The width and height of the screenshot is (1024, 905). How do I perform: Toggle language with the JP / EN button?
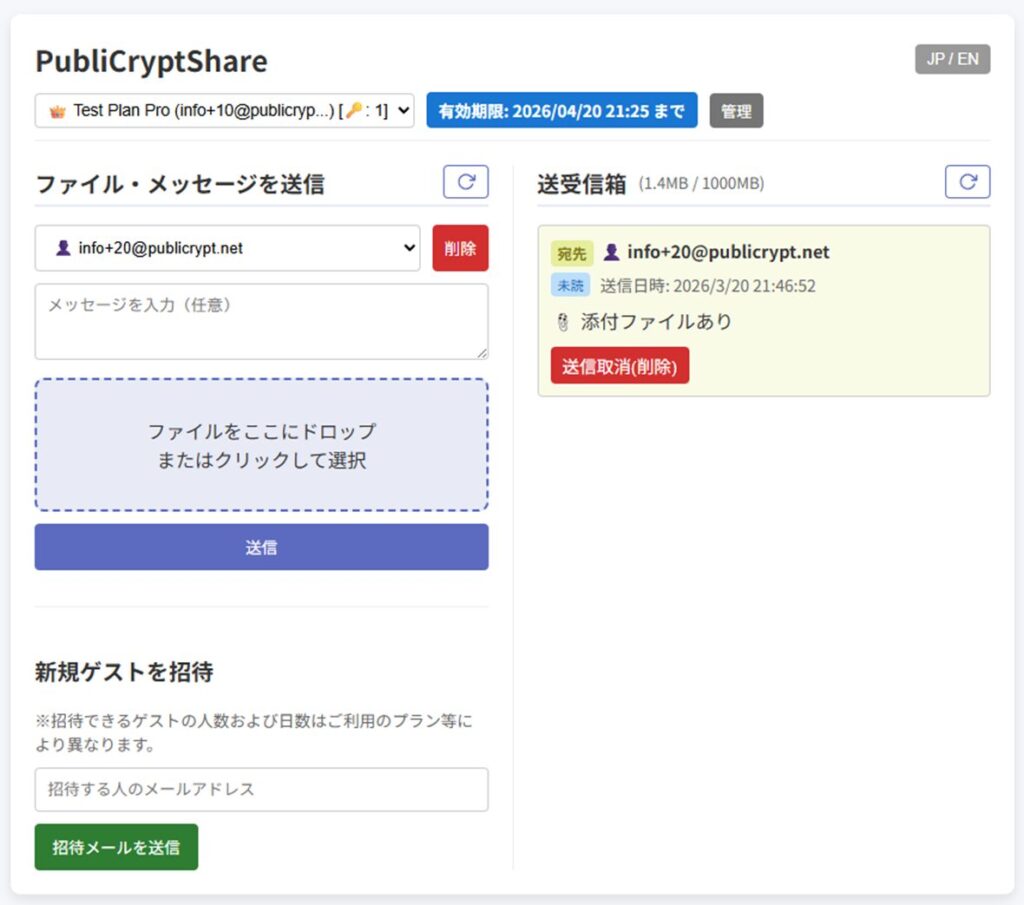pos(952,59)
